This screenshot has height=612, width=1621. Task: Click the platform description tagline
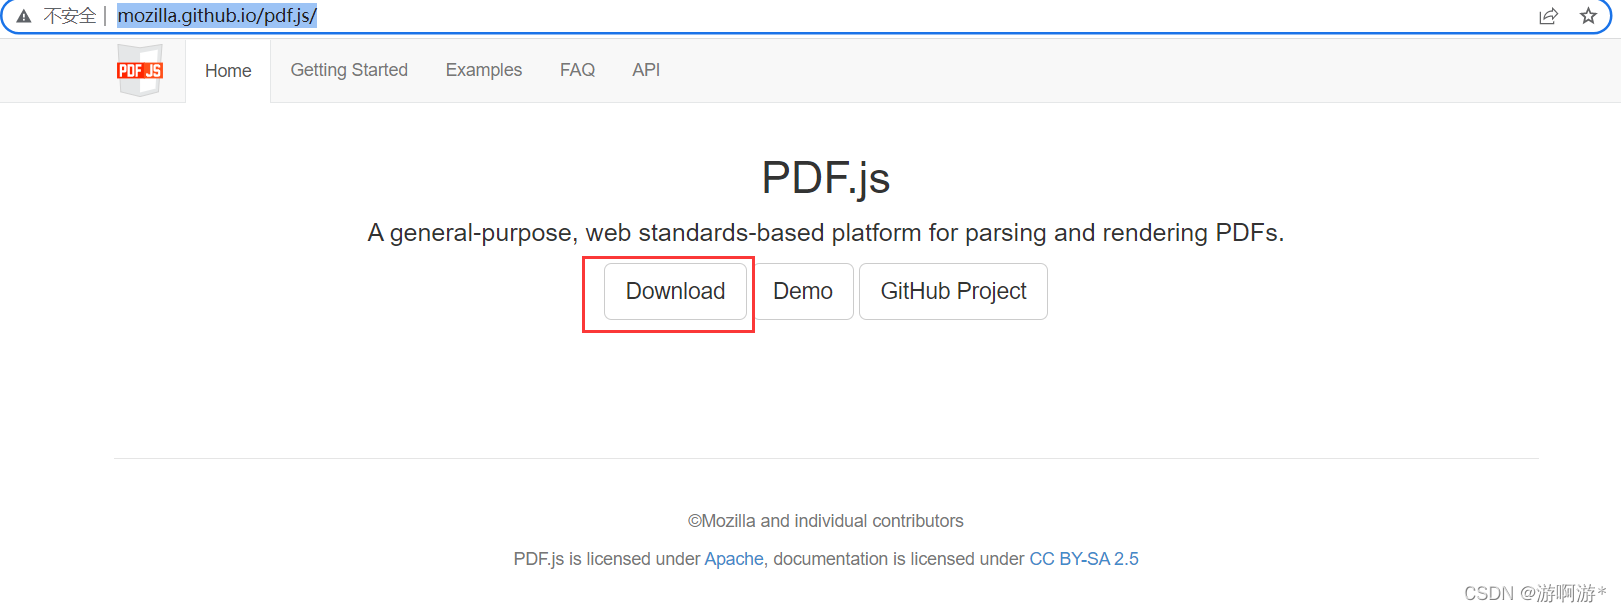point(825,232)
